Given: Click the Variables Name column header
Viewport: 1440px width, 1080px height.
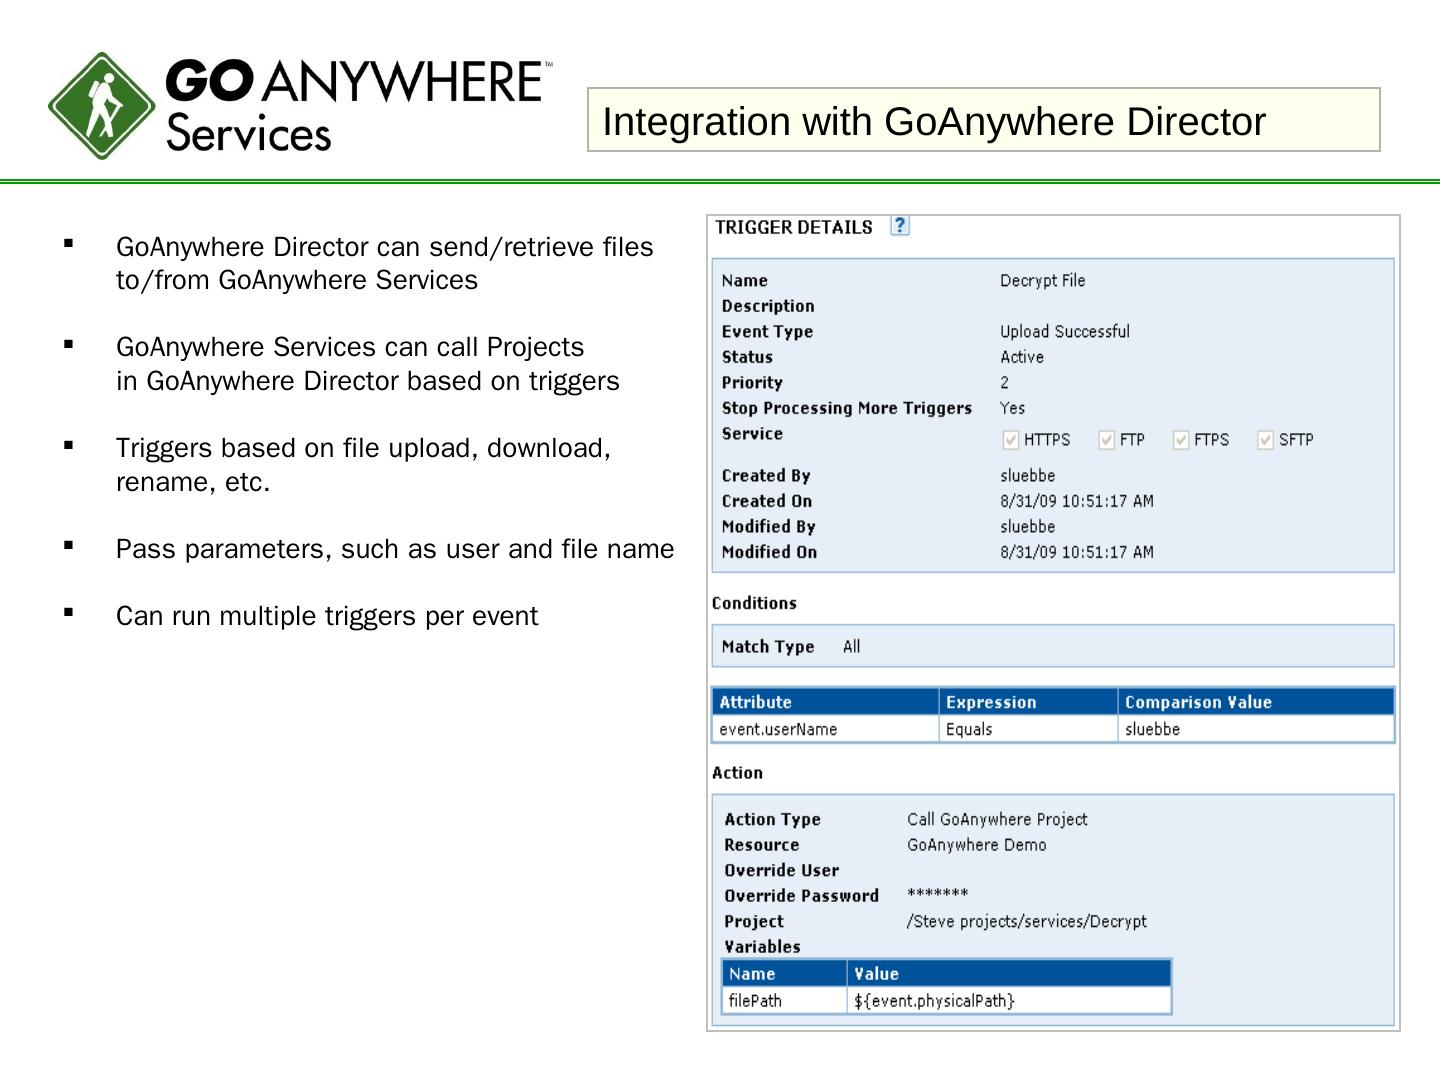Looking at the screenshot, I should pos(785,973).
